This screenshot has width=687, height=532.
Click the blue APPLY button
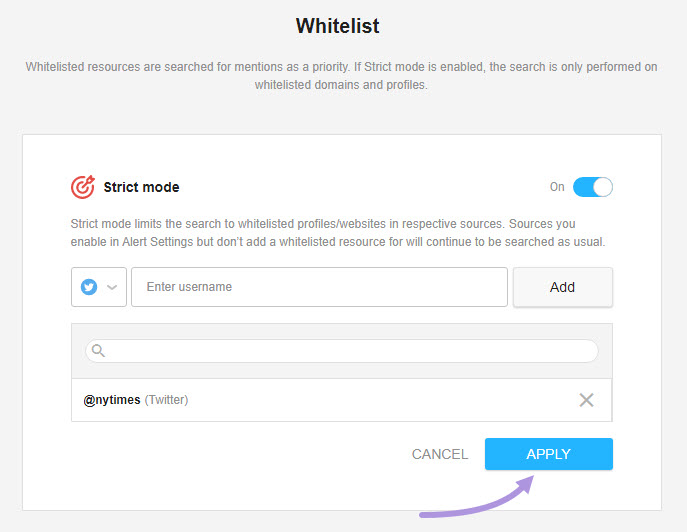(549, 454)
